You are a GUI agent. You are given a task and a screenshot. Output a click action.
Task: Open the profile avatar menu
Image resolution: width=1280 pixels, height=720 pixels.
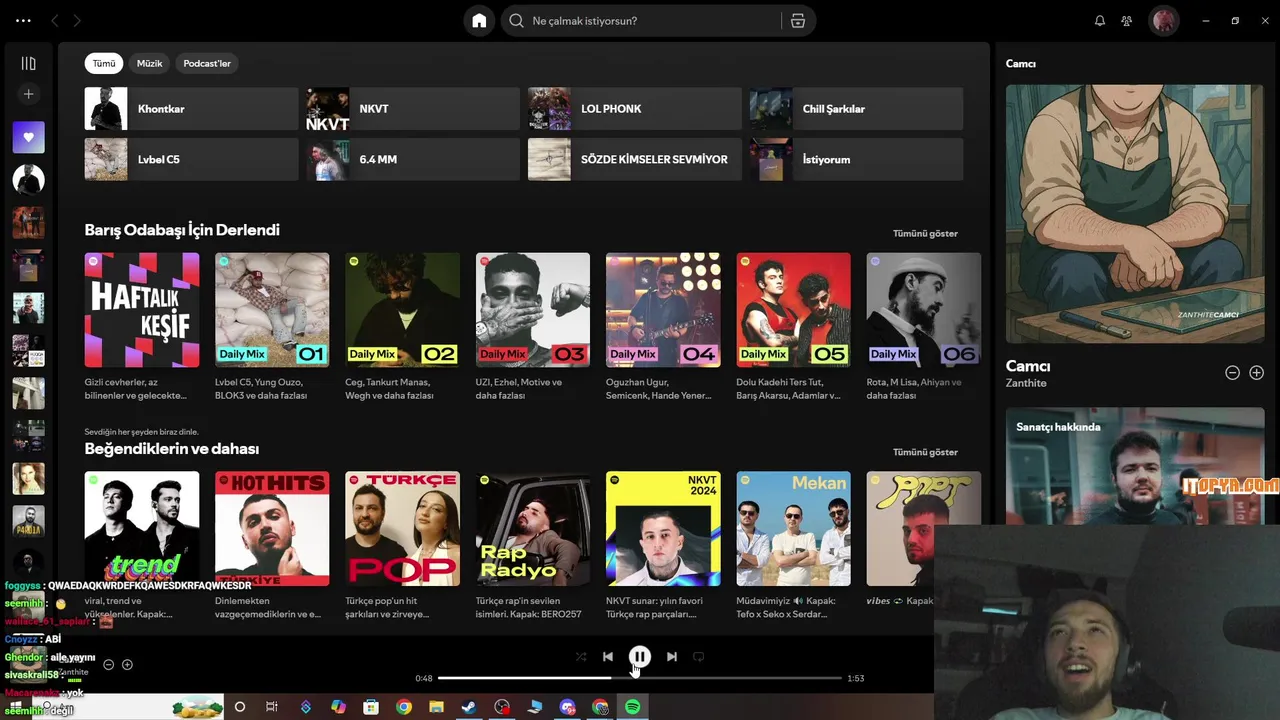[x=1163, y=21]
